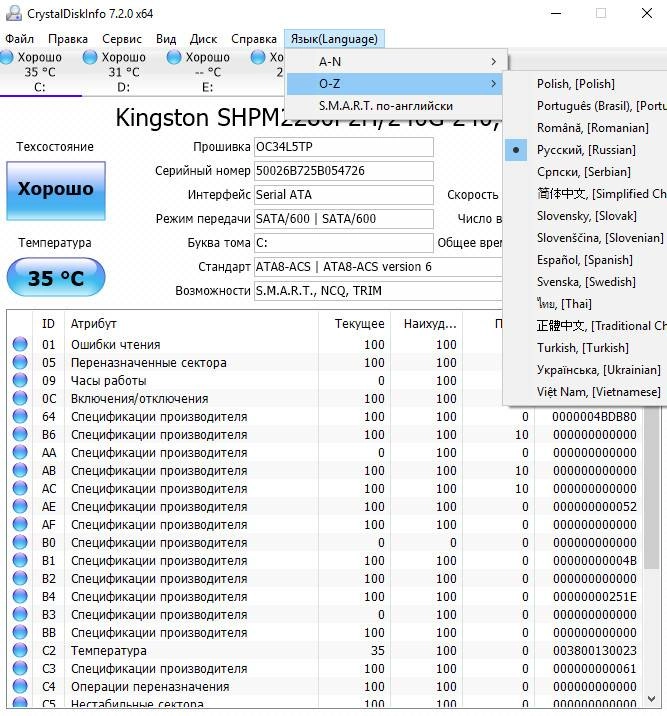Click the Хорошо health status button
The width and height of the screenshot is (667, 716).
pyautogui.click(x=56, y=191)
